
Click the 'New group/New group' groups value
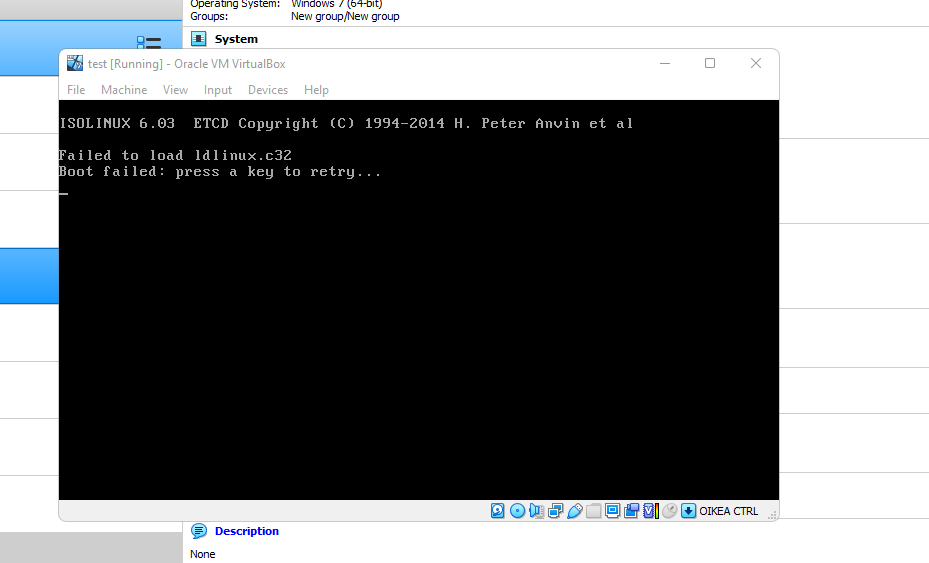click(345, 17)
